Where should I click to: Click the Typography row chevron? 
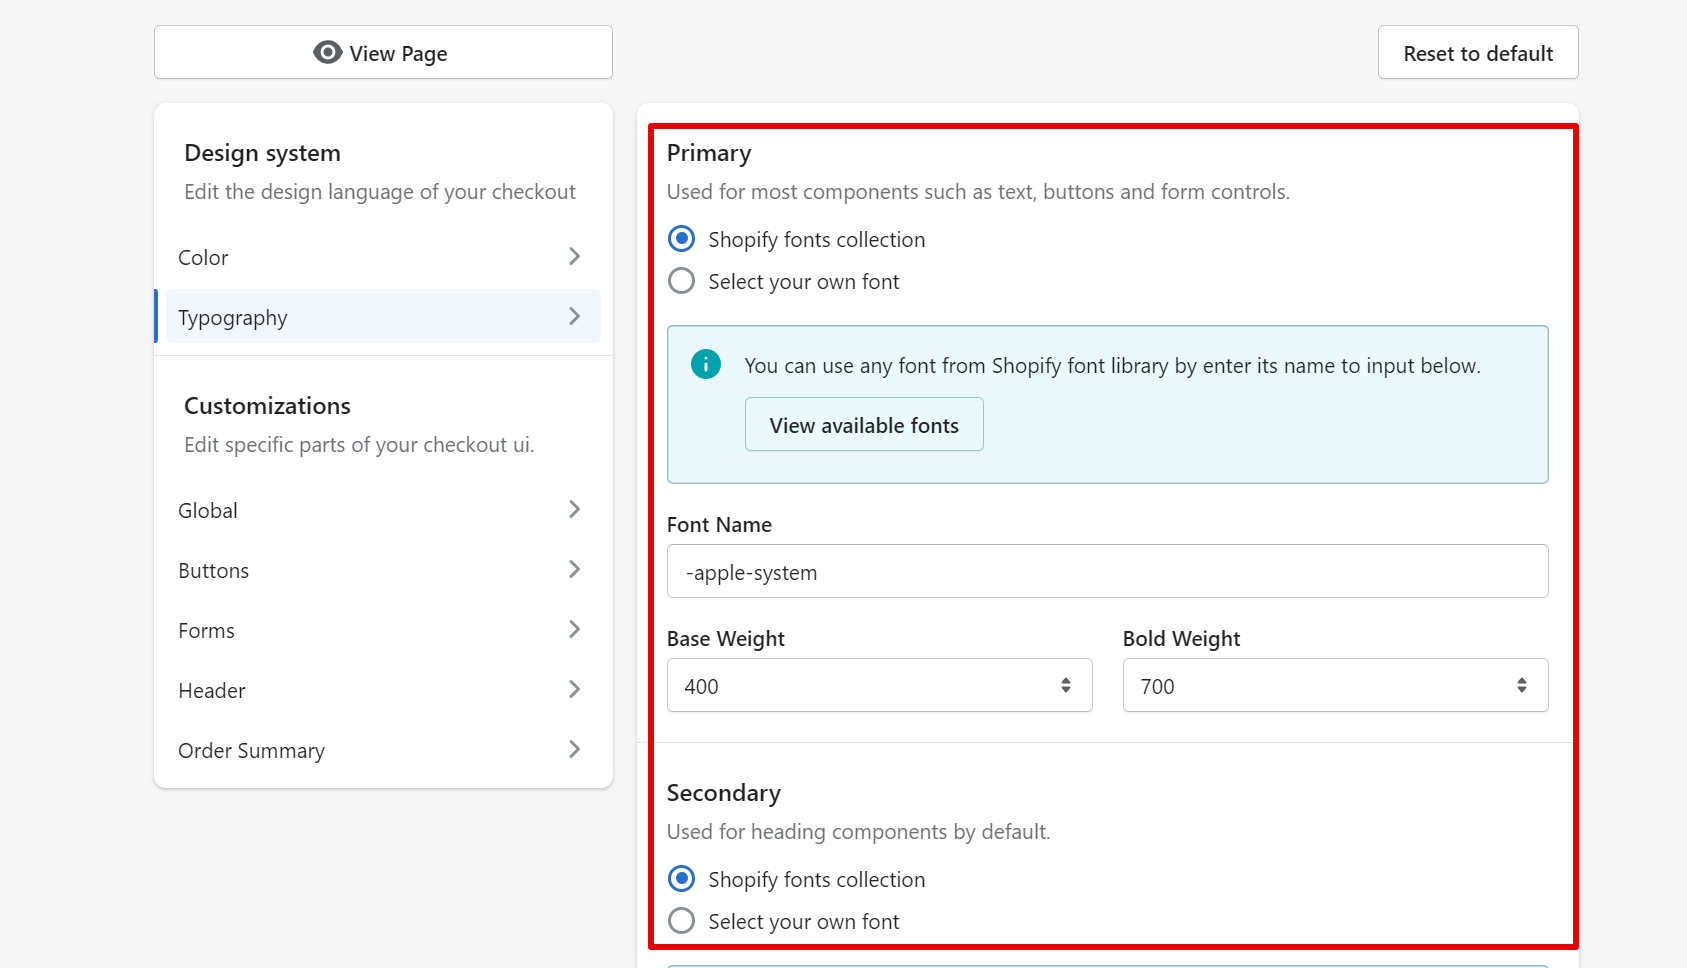coord(574,316)
